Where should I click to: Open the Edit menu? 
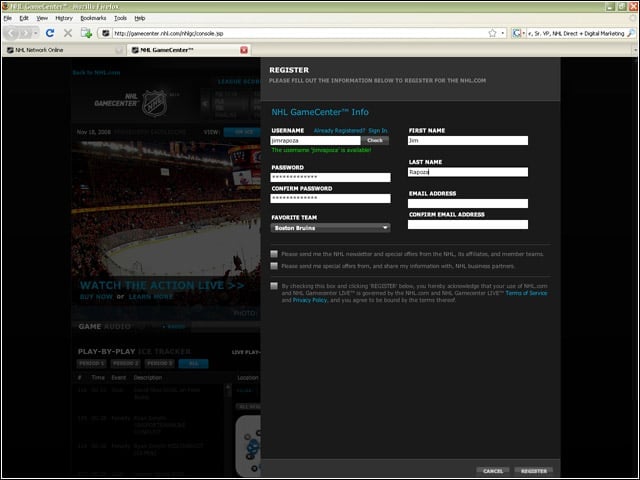pyautogui.click(x=24, y=18)
